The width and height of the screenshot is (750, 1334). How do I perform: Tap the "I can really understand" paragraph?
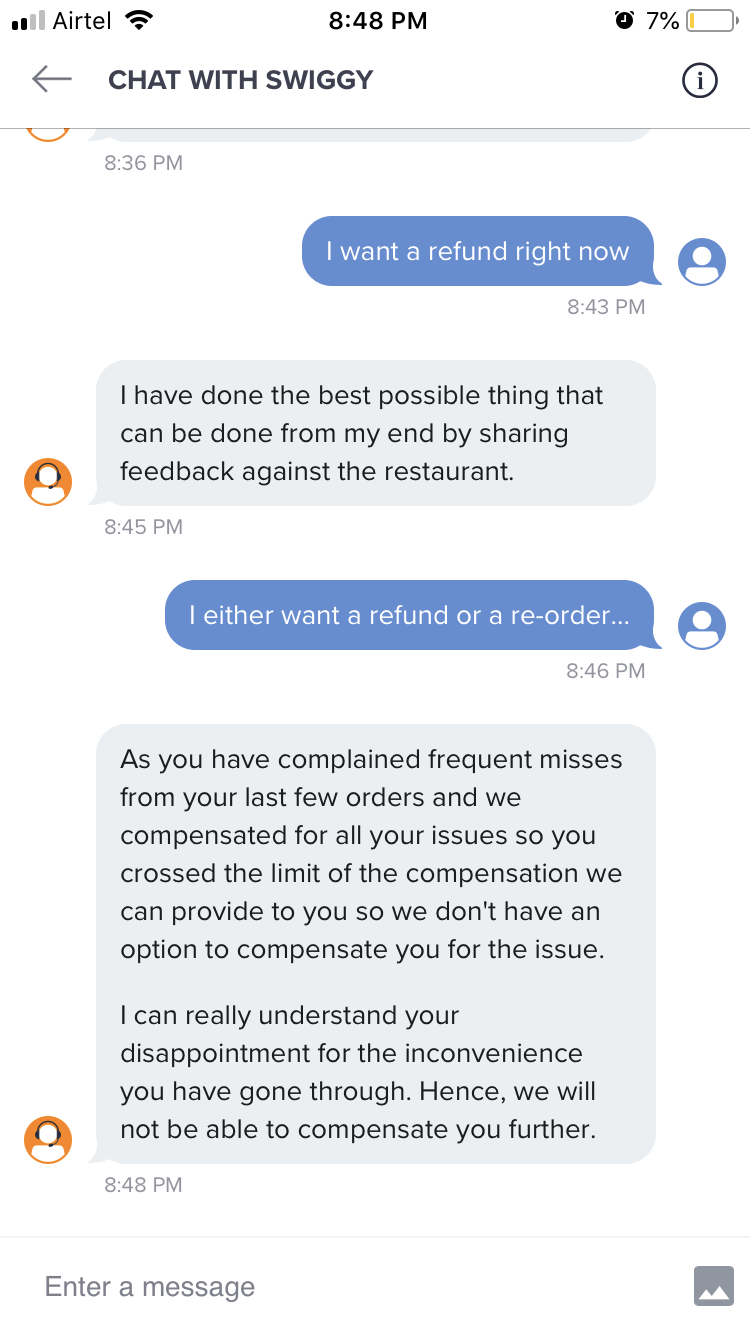click(358, 1072)
